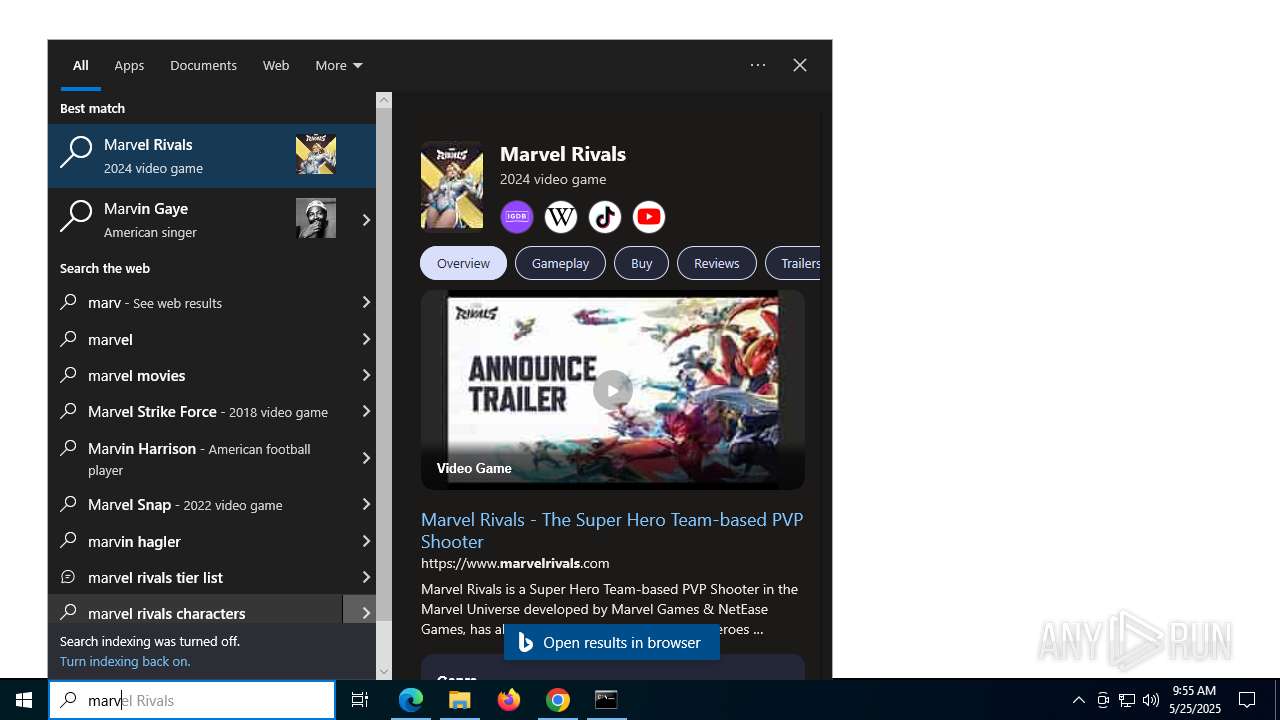Select 'marvel rivals characters' suggestion
1280x720 pixels.
click(195, 610)
